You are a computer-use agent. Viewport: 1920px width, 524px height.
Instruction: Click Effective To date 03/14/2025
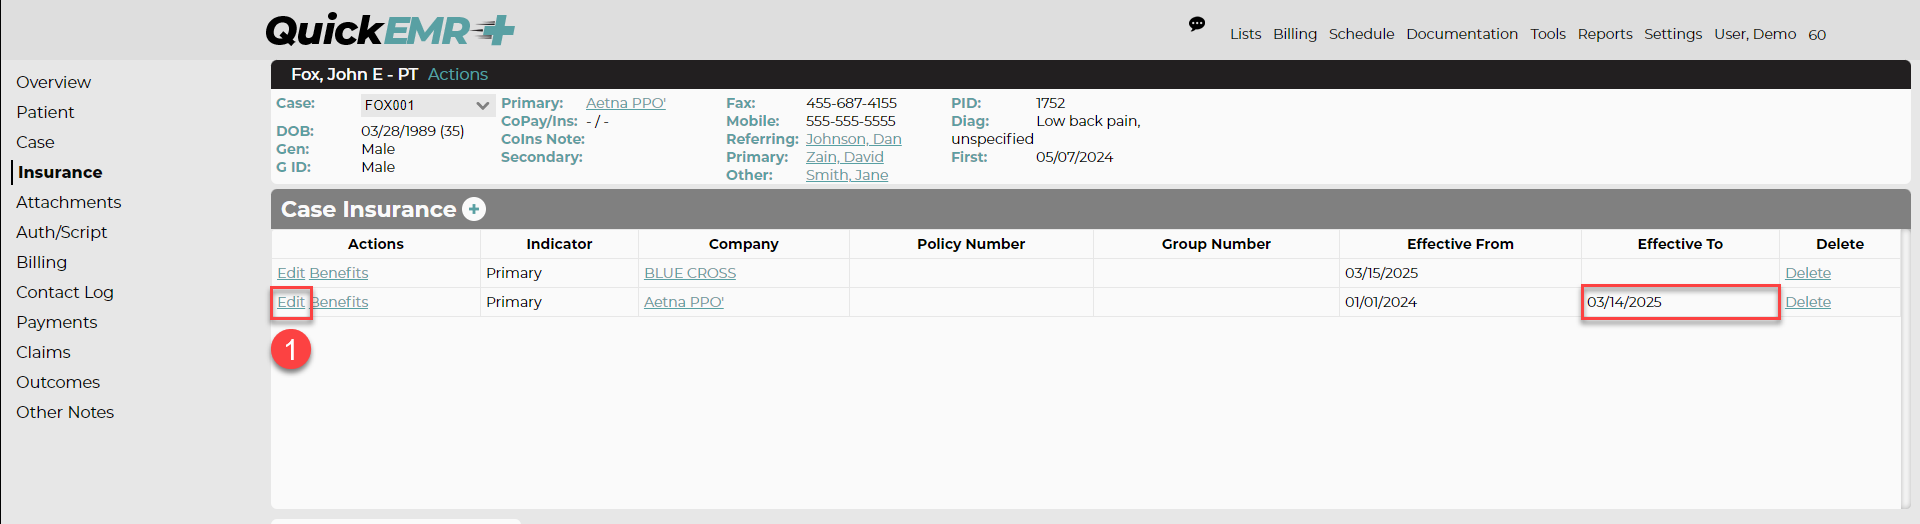1624,302
